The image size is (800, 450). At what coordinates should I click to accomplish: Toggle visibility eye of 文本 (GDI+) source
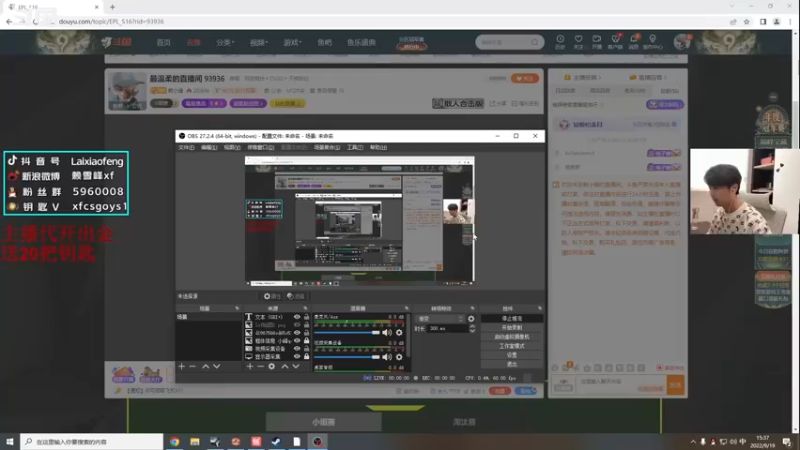[x=297, y=317]
